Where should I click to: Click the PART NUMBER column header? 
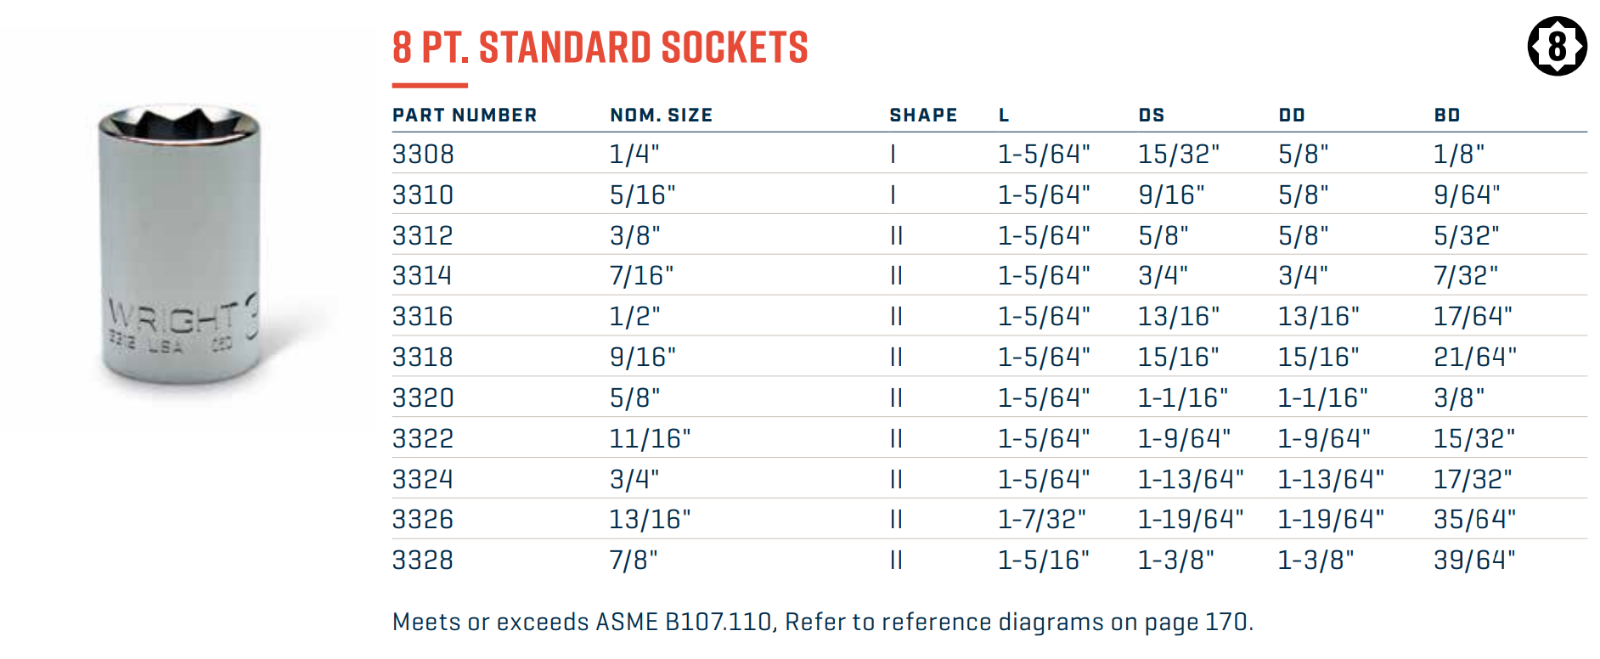tap(464, 115)
